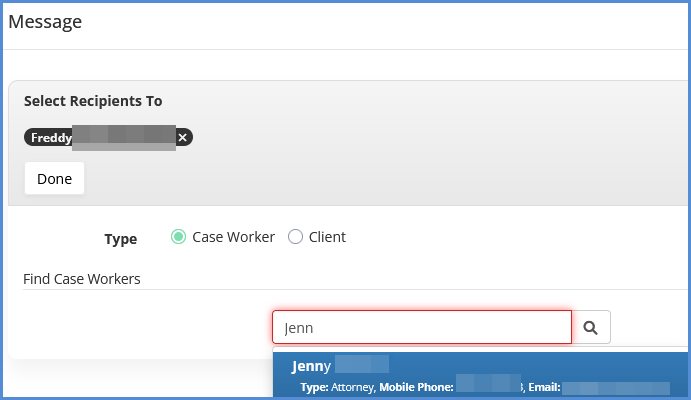Image resolution: width=691 pixels, height=400 pixels.
Task: Click the Mobile Phone detail in Jenny's result
Action: pos(450,386)
